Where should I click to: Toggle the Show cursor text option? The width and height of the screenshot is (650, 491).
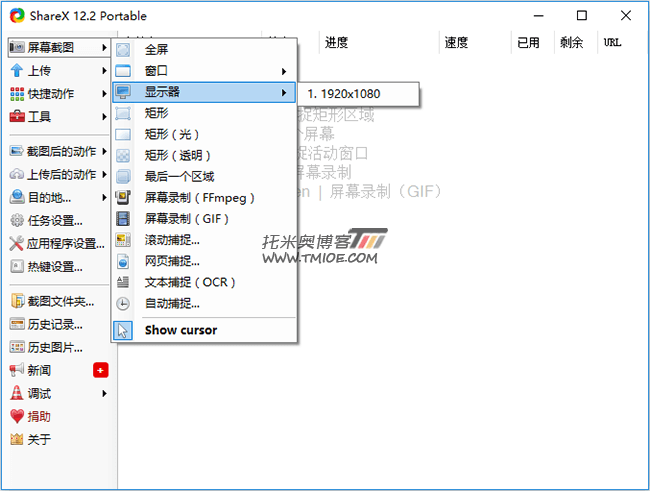pyautogui.click(x=181, y=330)
